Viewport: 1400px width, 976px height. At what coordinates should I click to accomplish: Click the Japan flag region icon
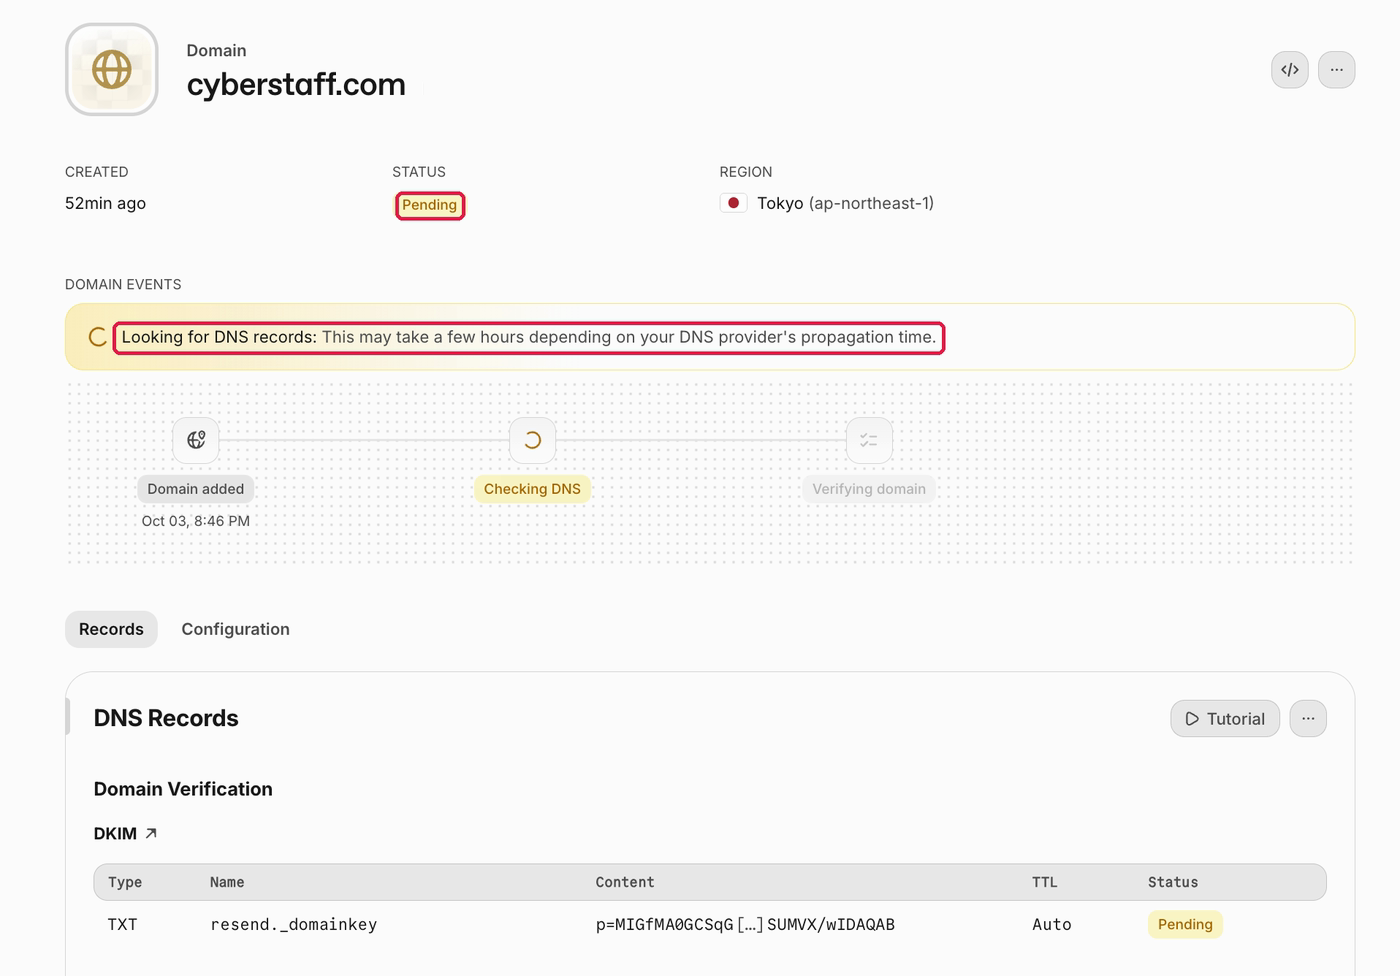[x=733, y=203]
